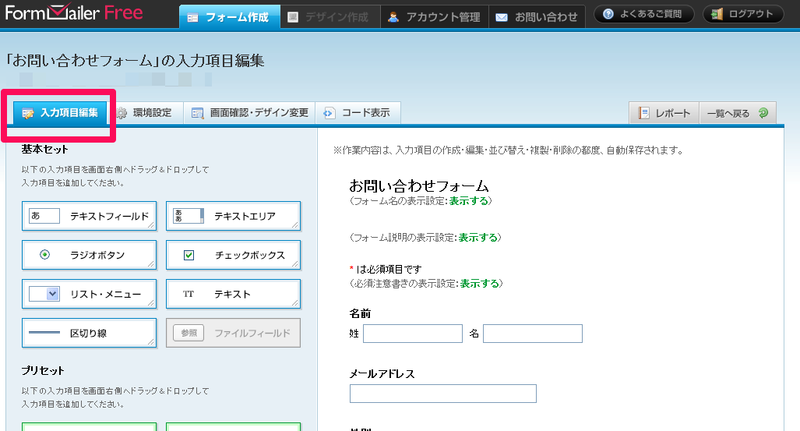Click the list menu dropdown icon

click(x=44, y=294)
